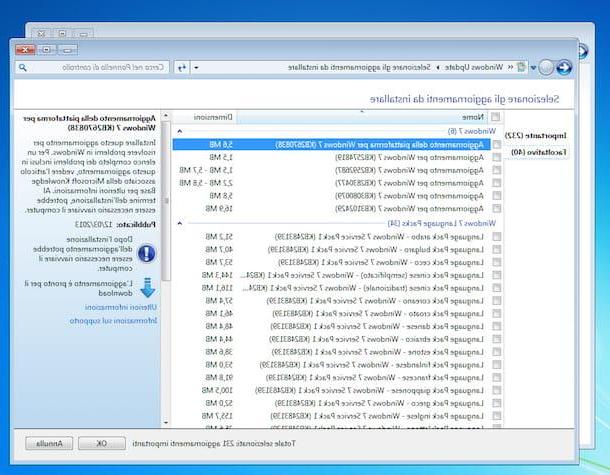Click the 'Cerca nel Pannello di controllo' search field

click(92, 67)
